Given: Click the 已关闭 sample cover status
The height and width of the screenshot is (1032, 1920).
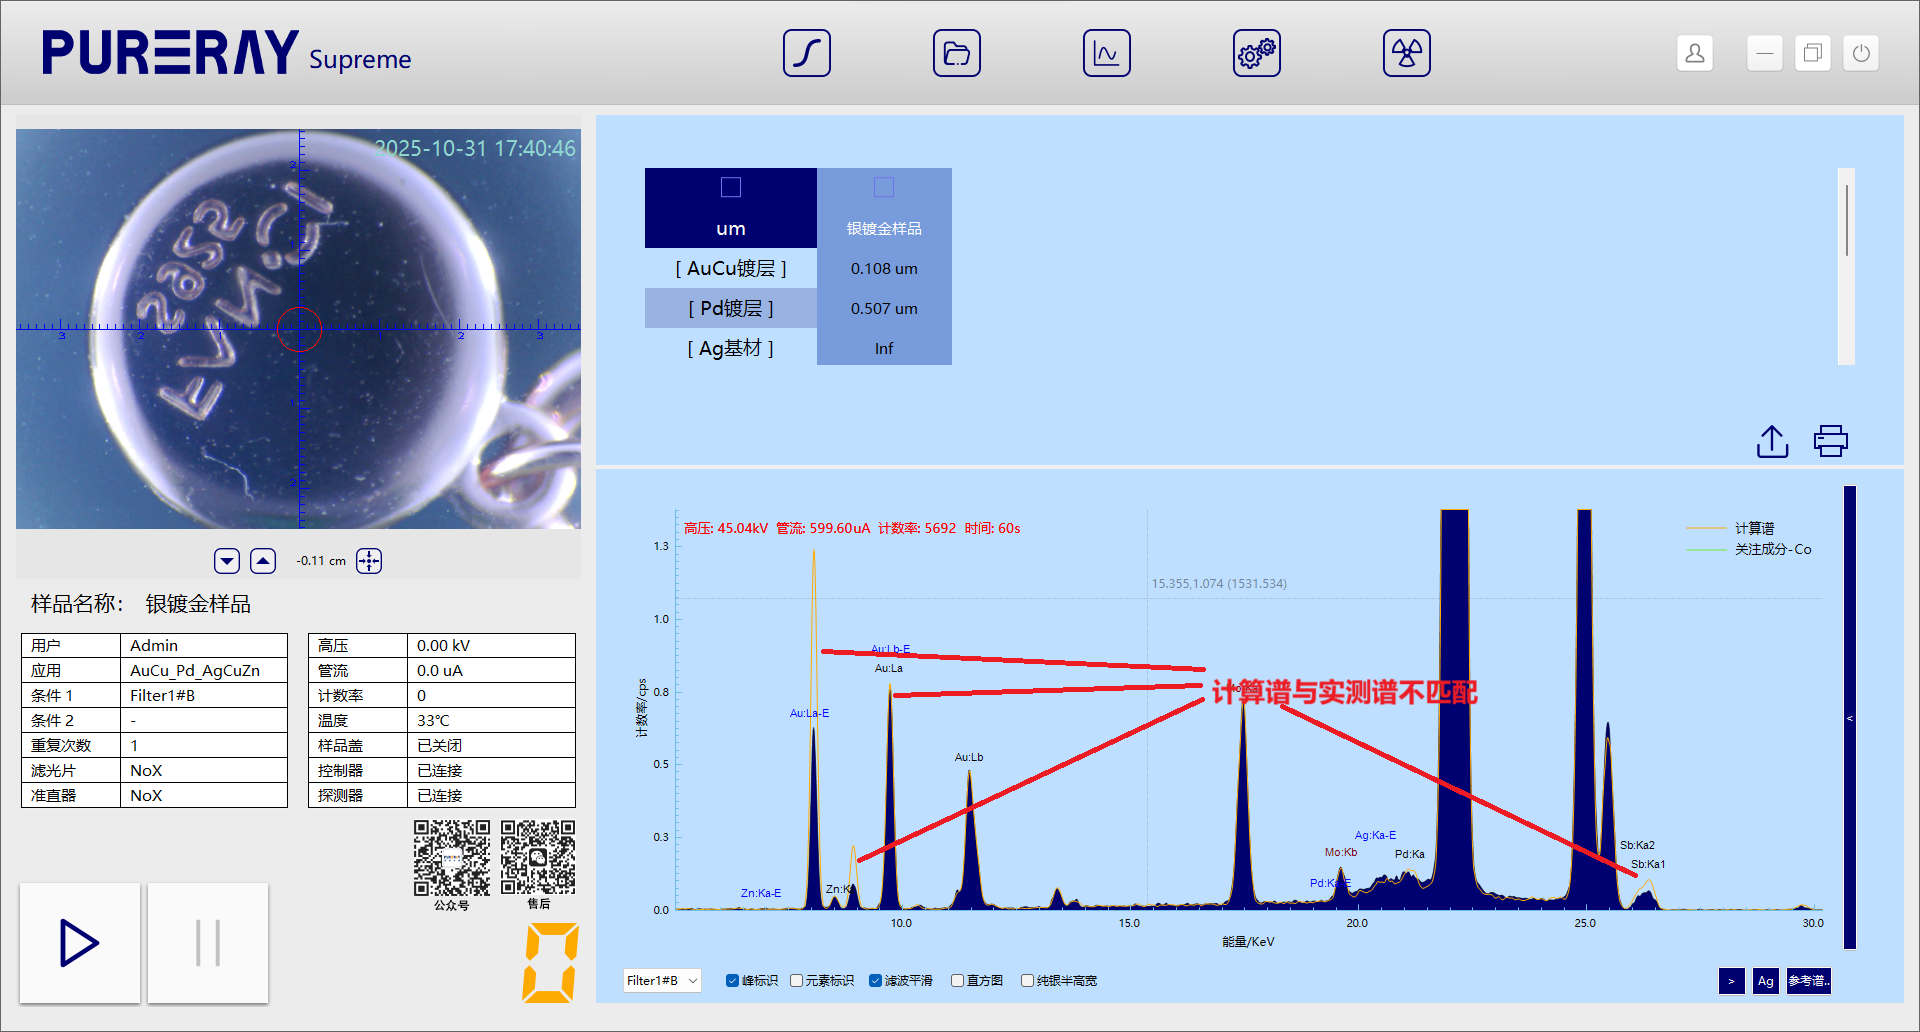Looking at the screenshot, I should 491,745.
